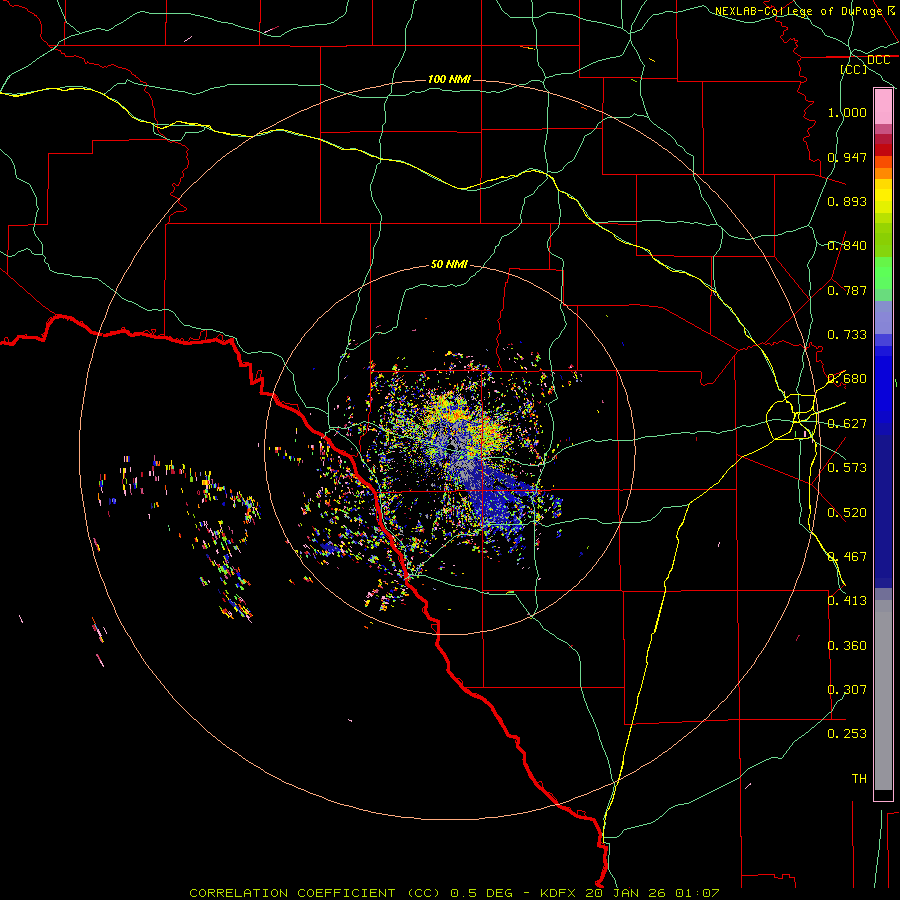
Task: Select the 0.360 scale value
Action: (847, 646)
